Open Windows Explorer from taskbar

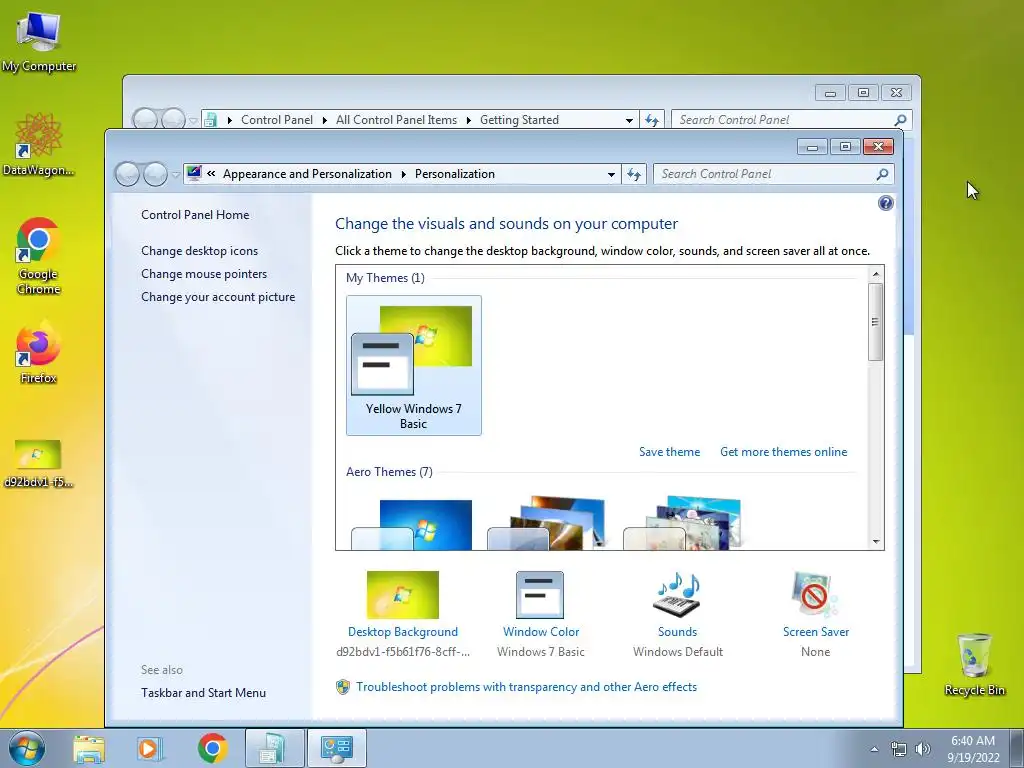pyautogui.click(x=89, y=749)
